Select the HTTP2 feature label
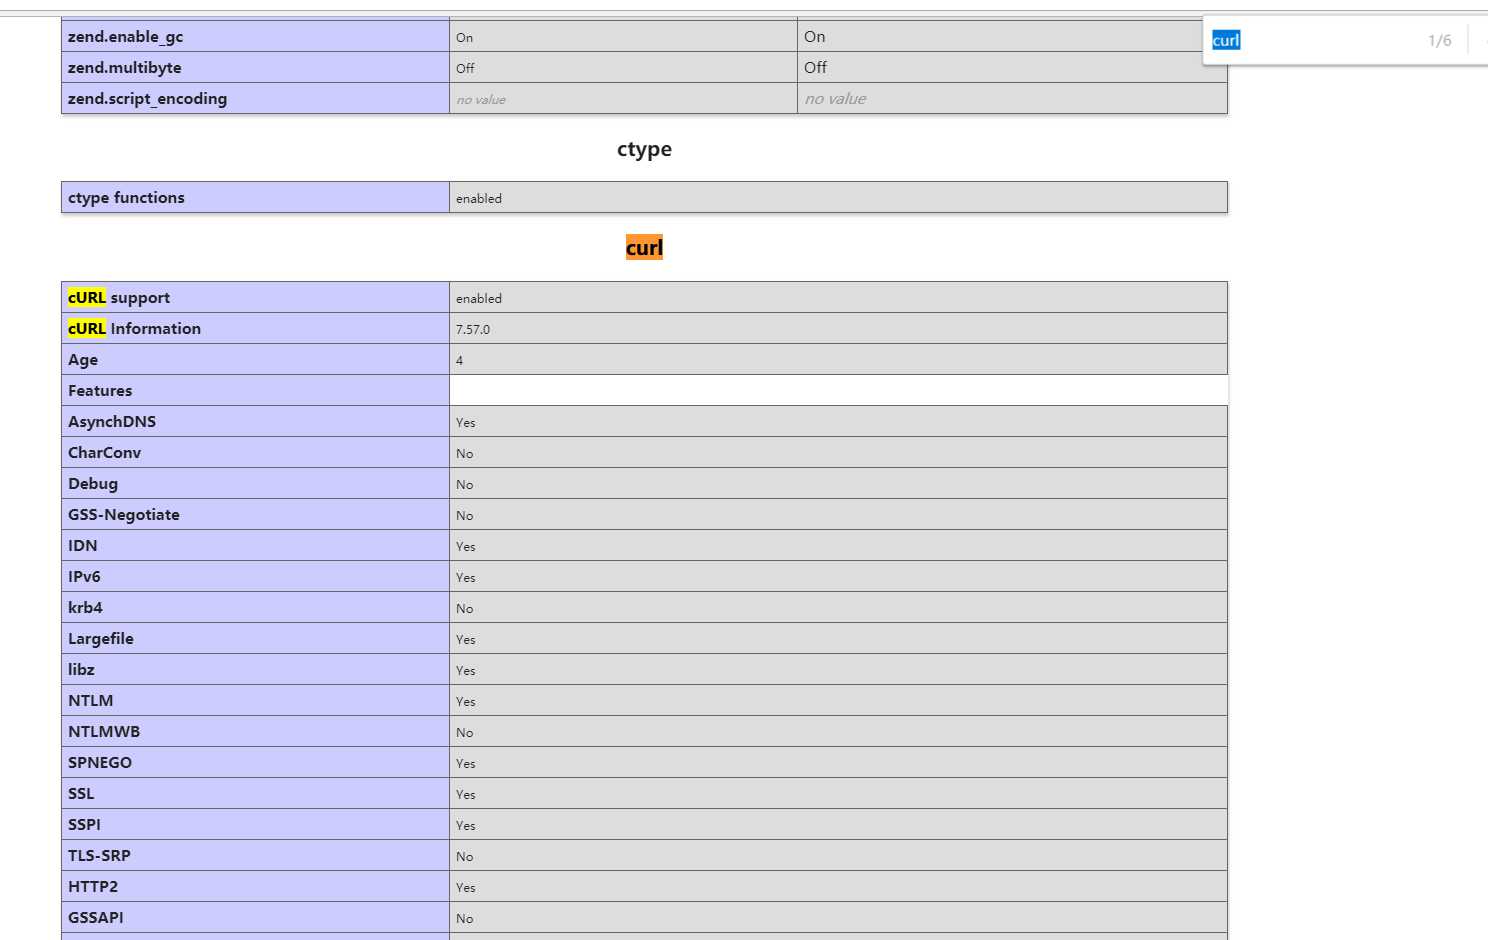Viewport: 1488px width, 940px height. click(93, 887)
